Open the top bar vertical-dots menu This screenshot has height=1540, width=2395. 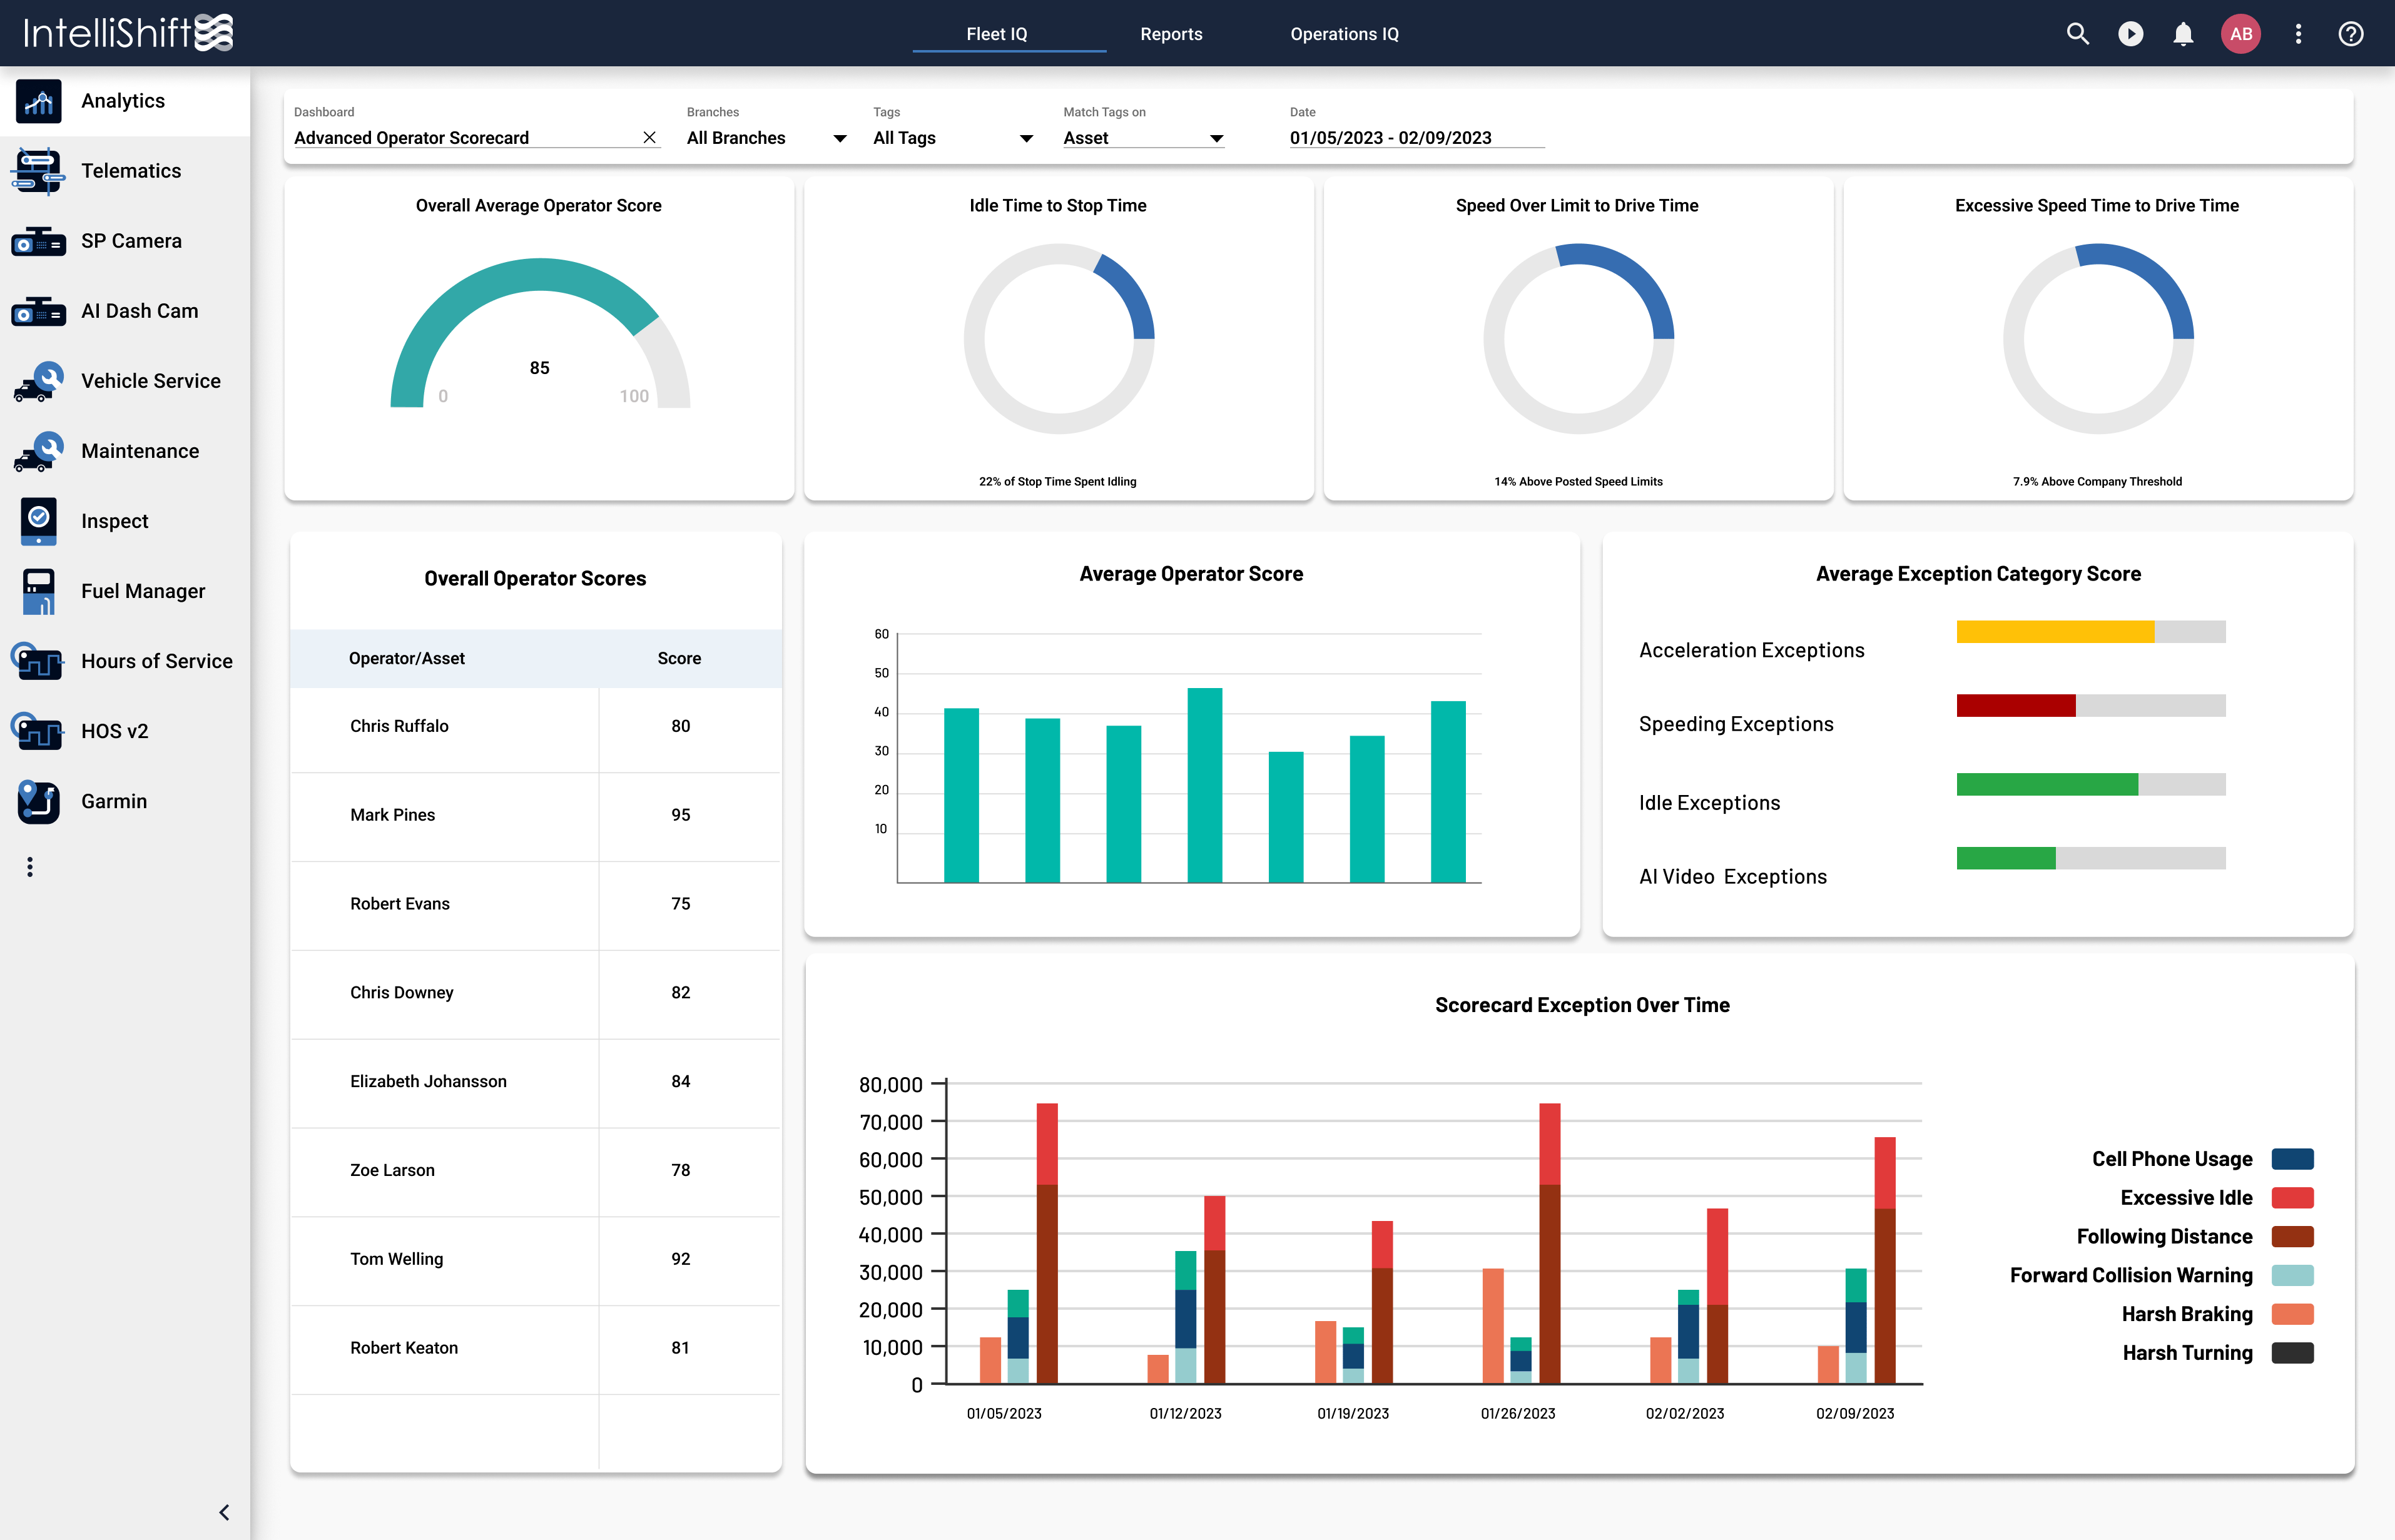point(2298,34)
